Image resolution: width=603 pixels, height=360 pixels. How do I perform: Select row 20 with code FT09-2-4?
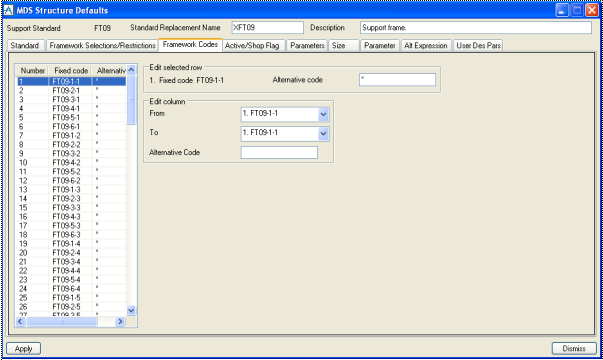tap(71, 253)
